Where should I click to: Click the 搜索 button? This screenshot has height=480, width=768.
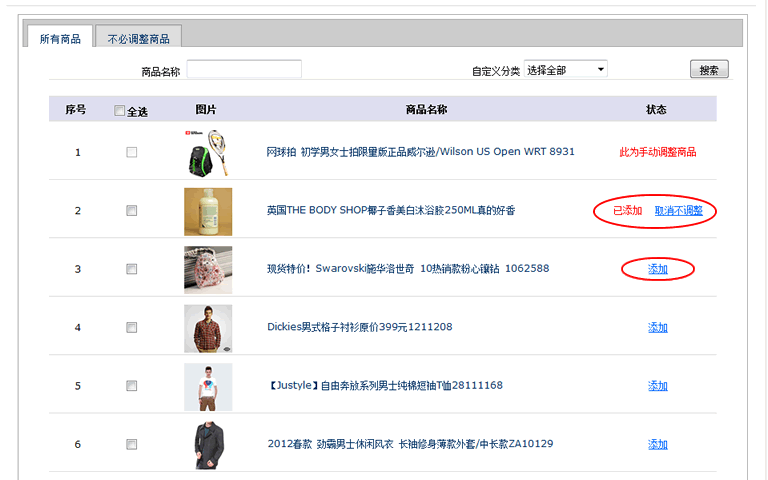[709, 69]
